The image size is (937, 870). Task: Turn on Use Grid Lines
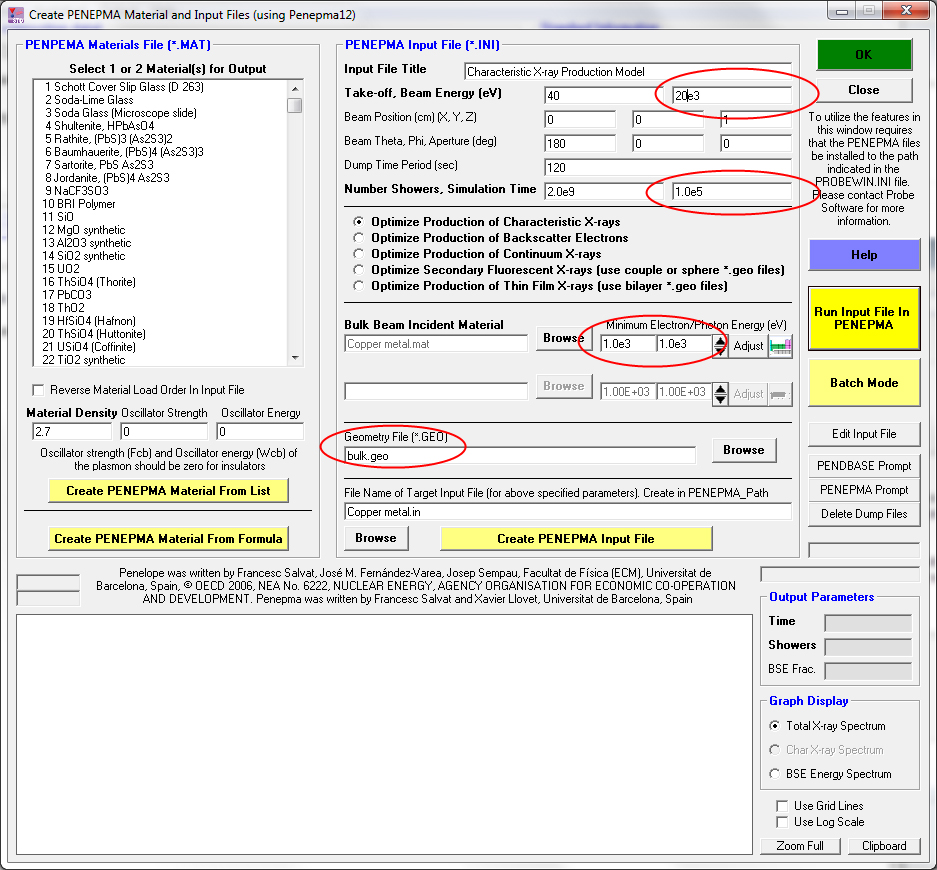[x=783, y=806]
